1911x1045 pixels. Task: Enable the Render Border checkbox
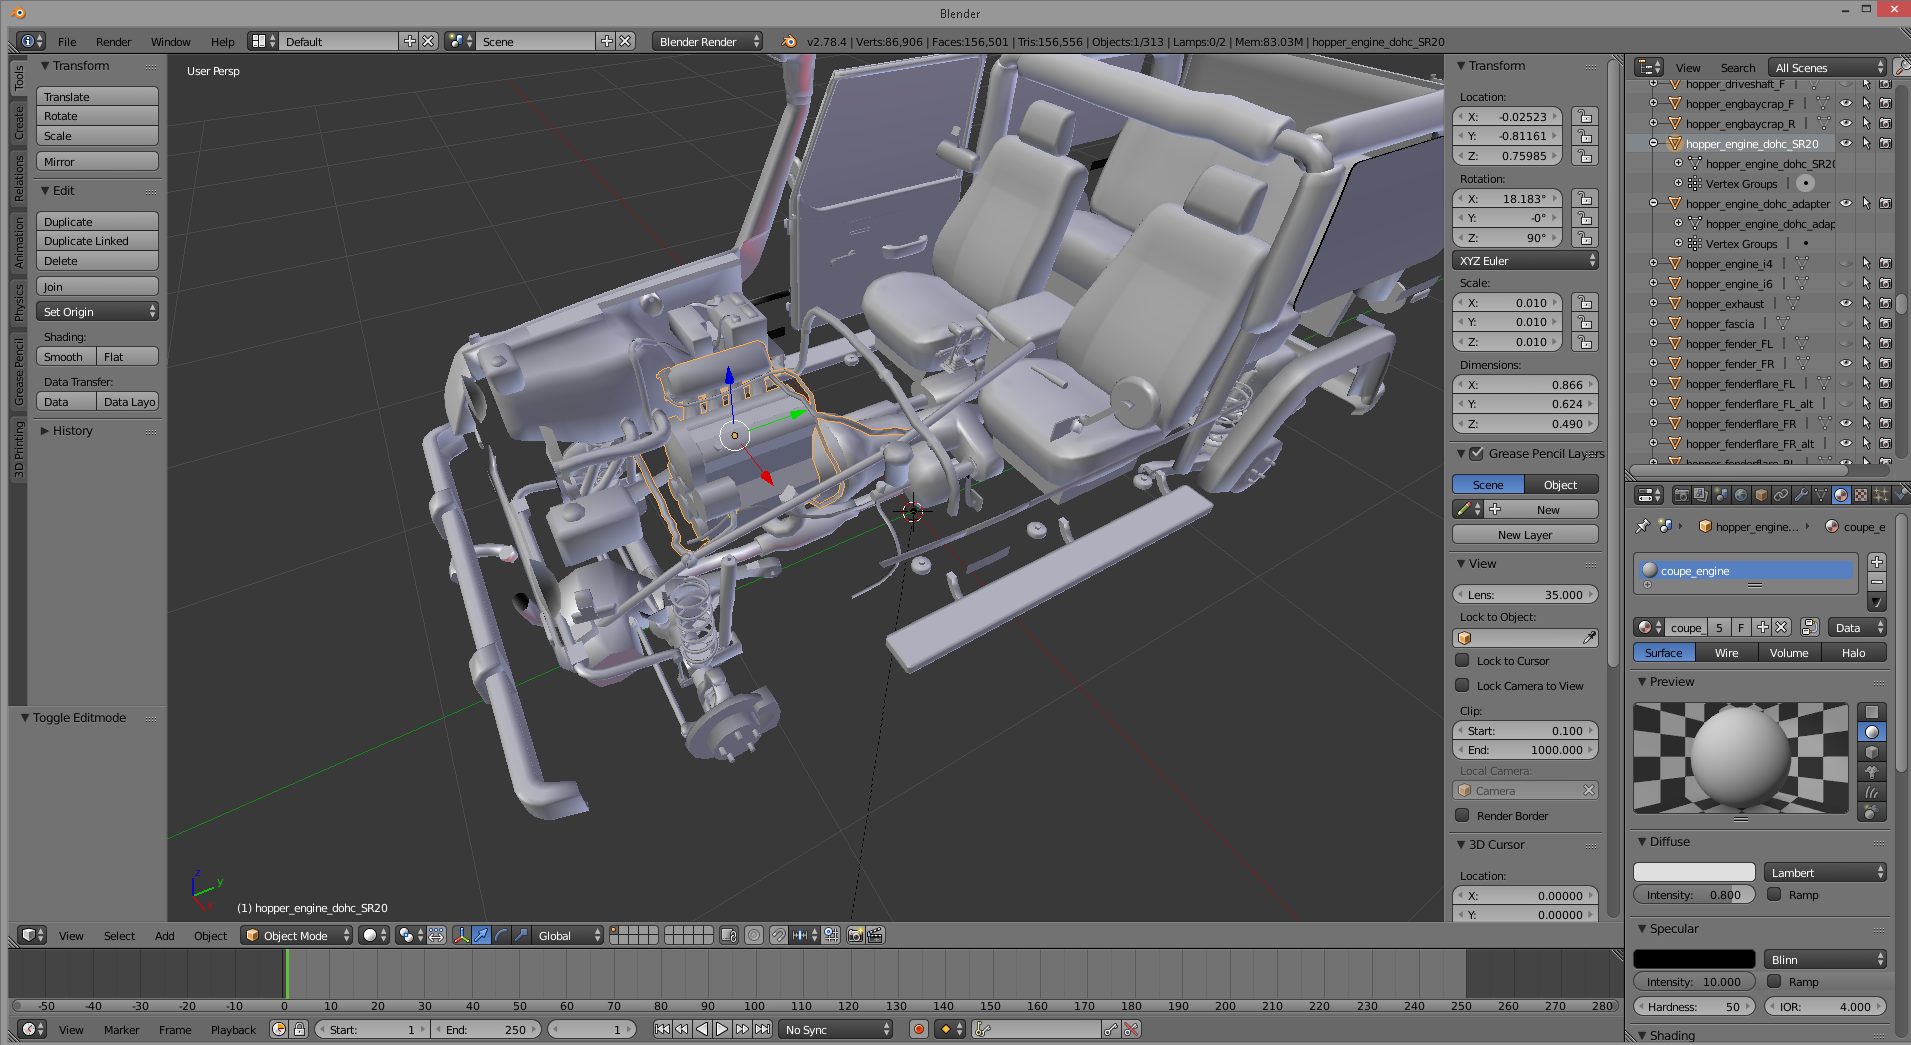(1462, 816)
